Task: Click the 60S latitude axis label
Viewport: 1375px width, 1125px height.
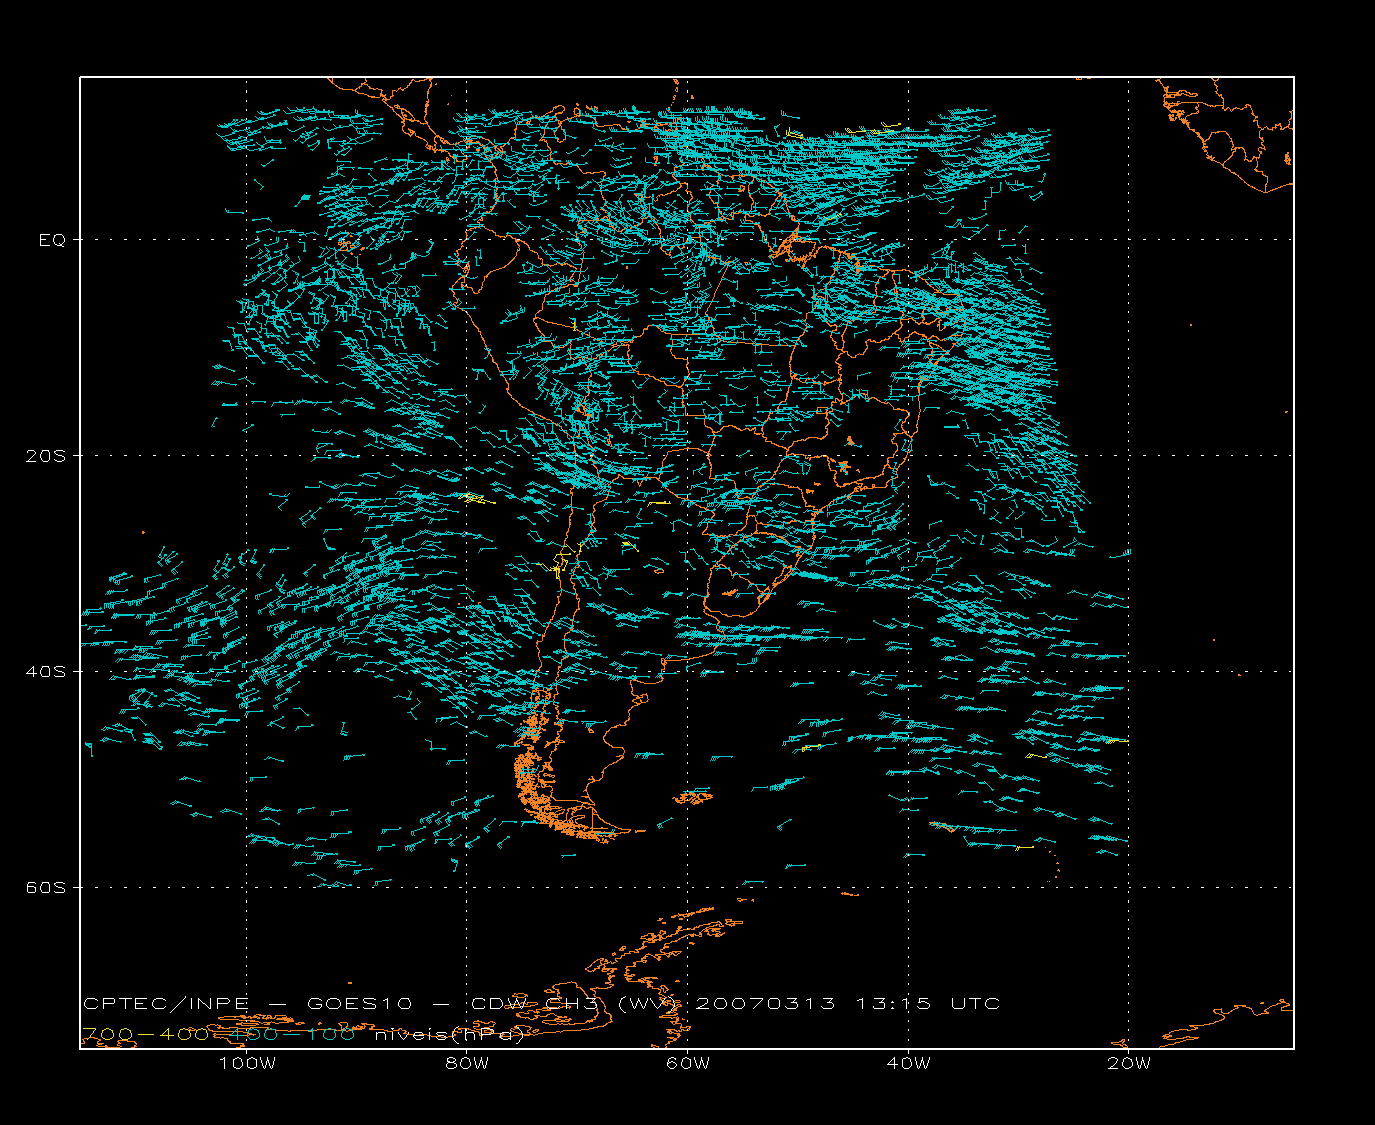Action: [x=45, y=887]
